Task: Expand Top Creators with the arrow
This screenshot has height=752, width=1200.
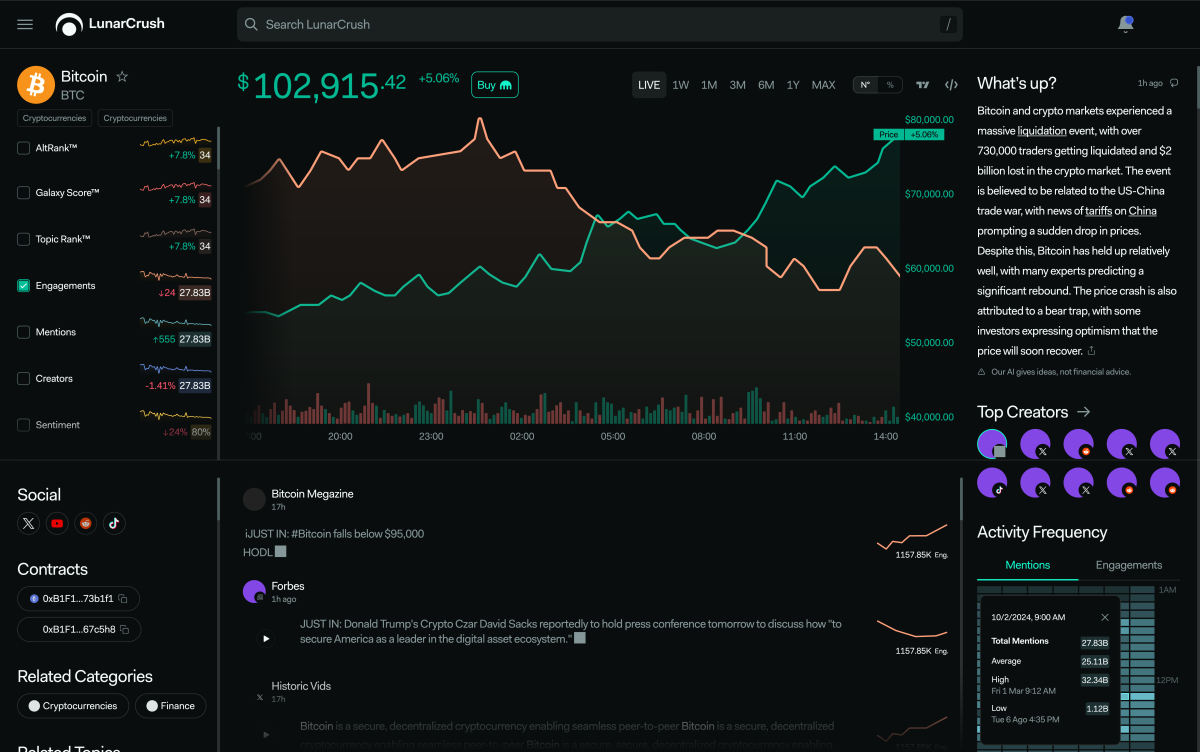Action: pos(1083,412)
